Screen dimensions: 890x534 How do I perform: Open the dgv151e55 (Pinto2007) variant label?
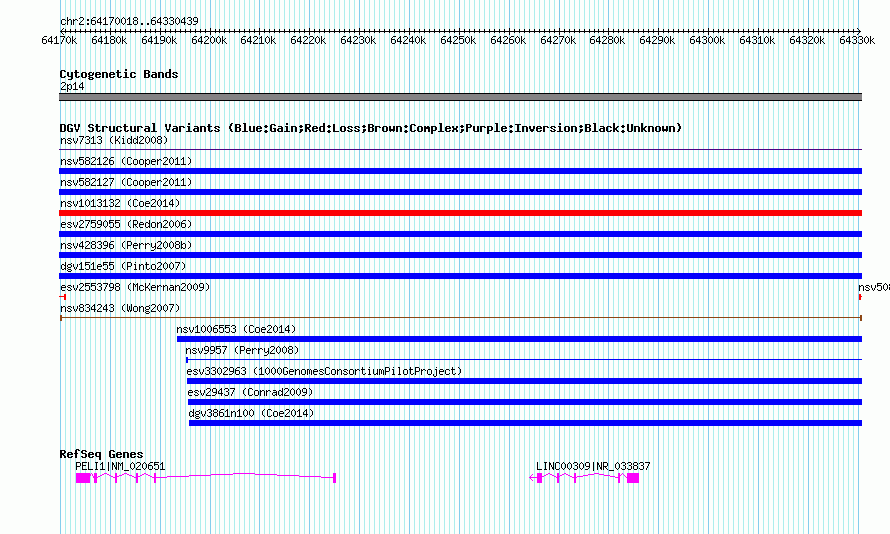(x=123, y=266)
